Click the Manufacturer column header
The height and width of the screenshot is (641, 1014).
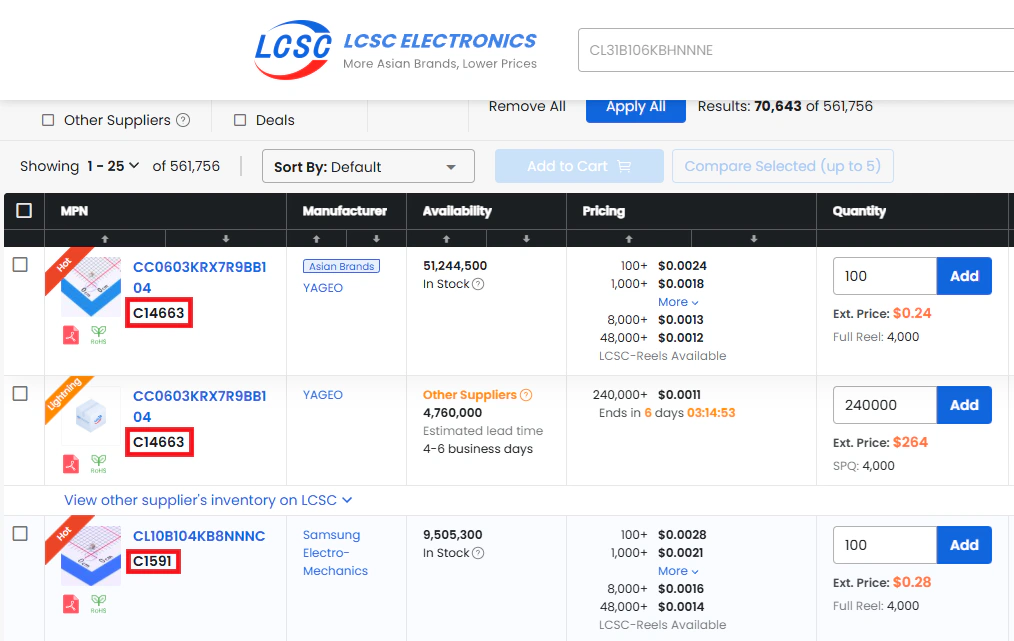click(345, 211)
